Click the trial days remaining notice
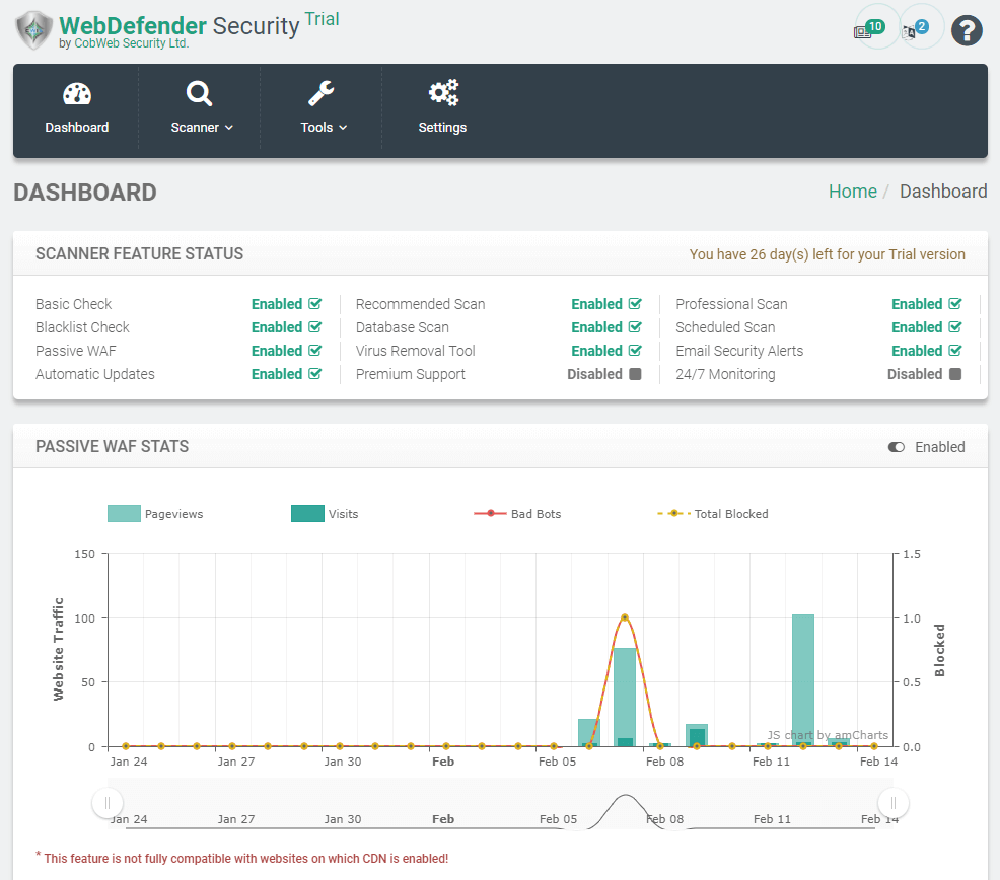Image resolution: width=1000 pixels, height=880 pixels. (x=827, y=254)
